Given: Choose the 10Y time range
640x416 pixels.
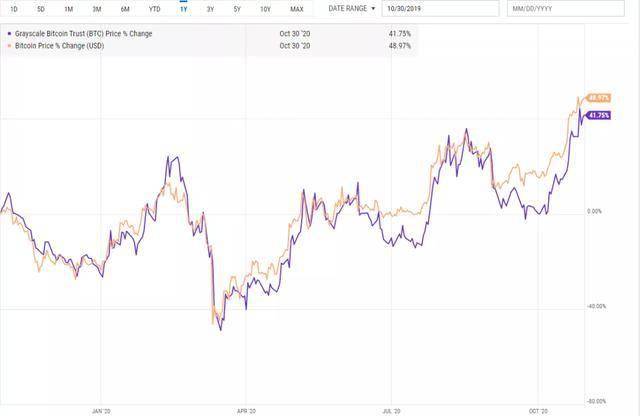Looking at the screenshot, I should [x=265, y=9].
